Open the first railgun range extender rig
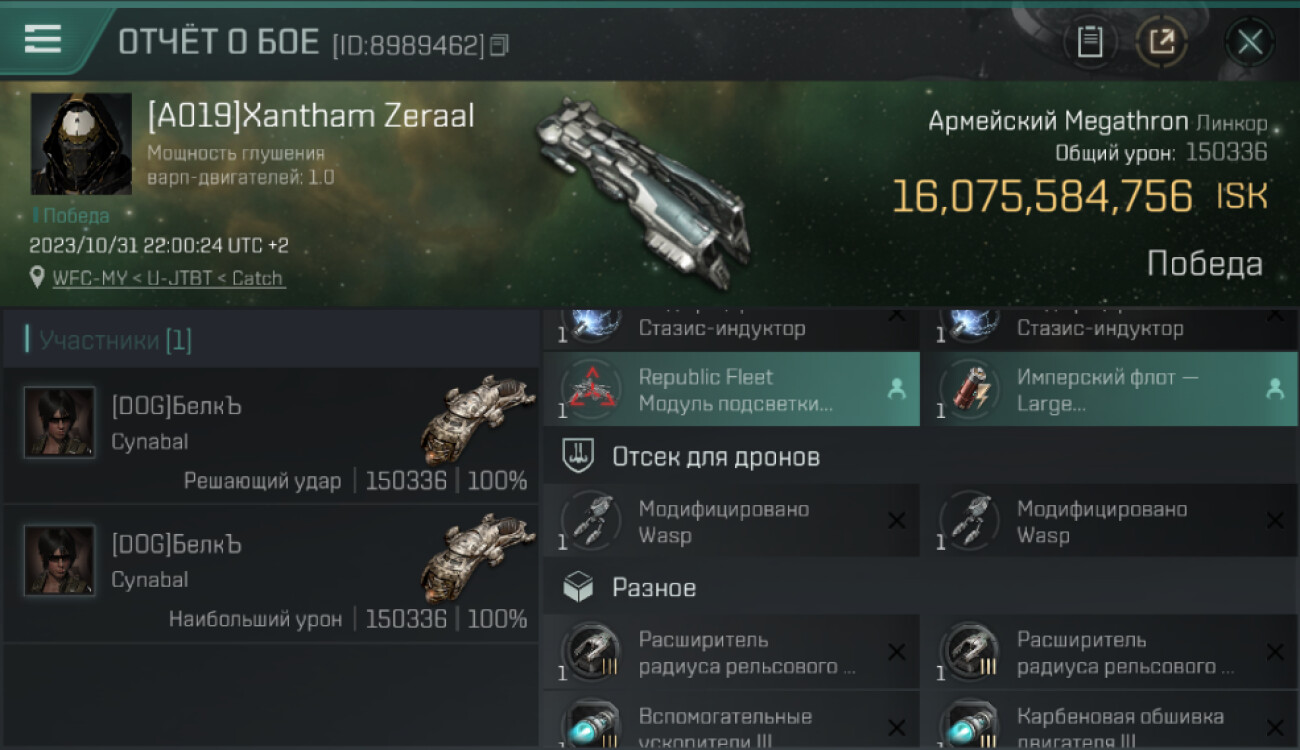The width and height of the screenshot is (1300, 750). pyautogui.click(x=731, y=652)
